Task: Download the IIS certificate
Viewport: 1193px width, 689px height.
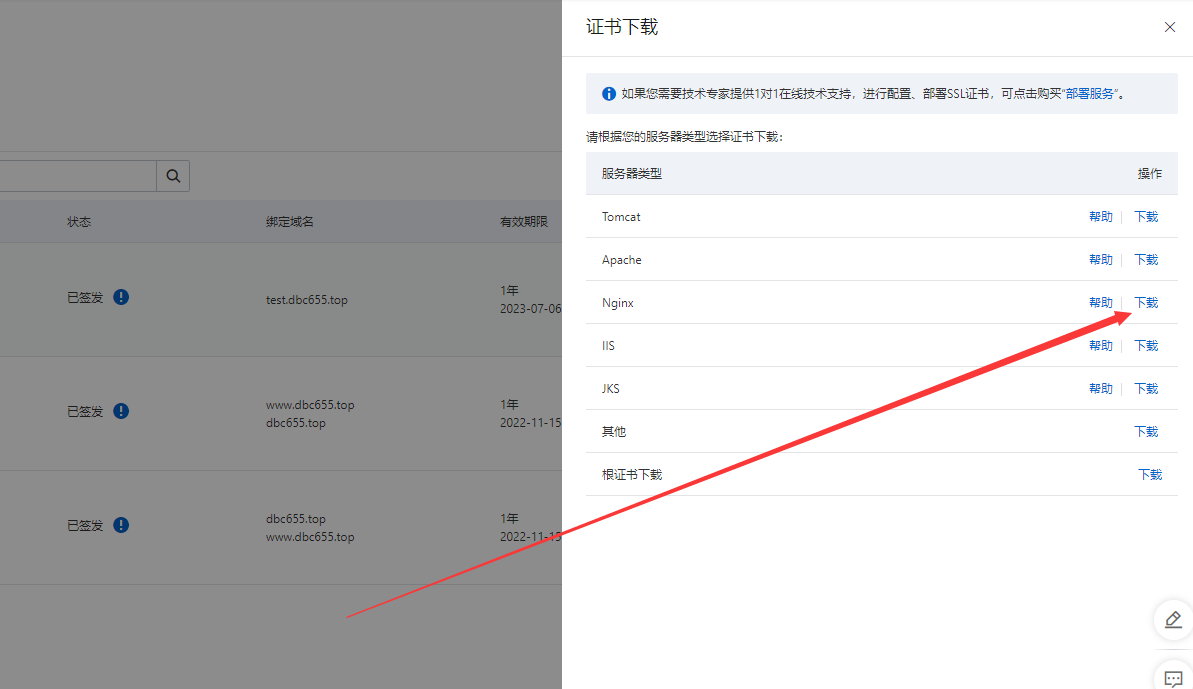Action: [x=1146, y=346]
